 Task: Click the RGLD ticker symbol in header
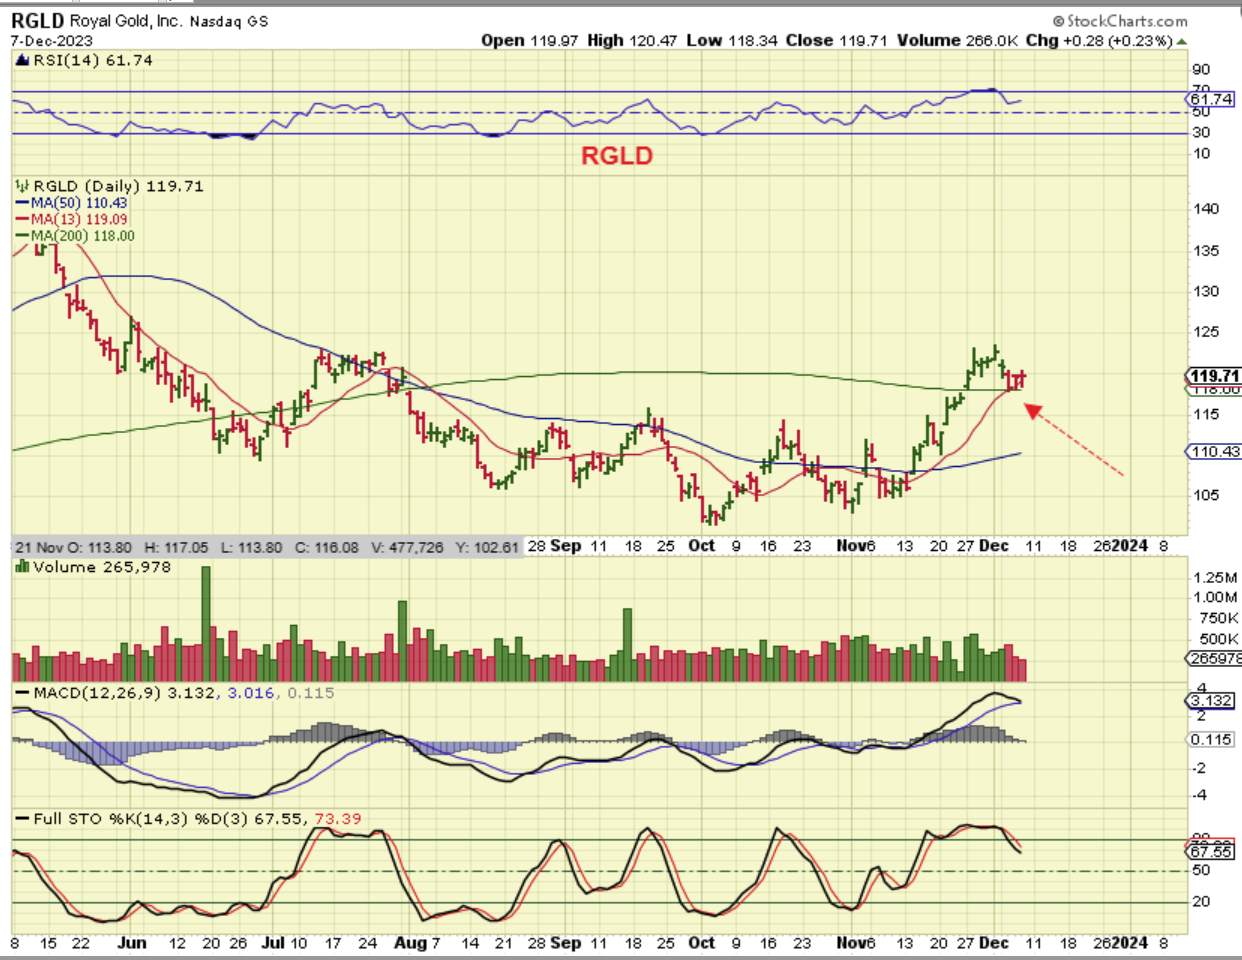(x=38, y=21)
